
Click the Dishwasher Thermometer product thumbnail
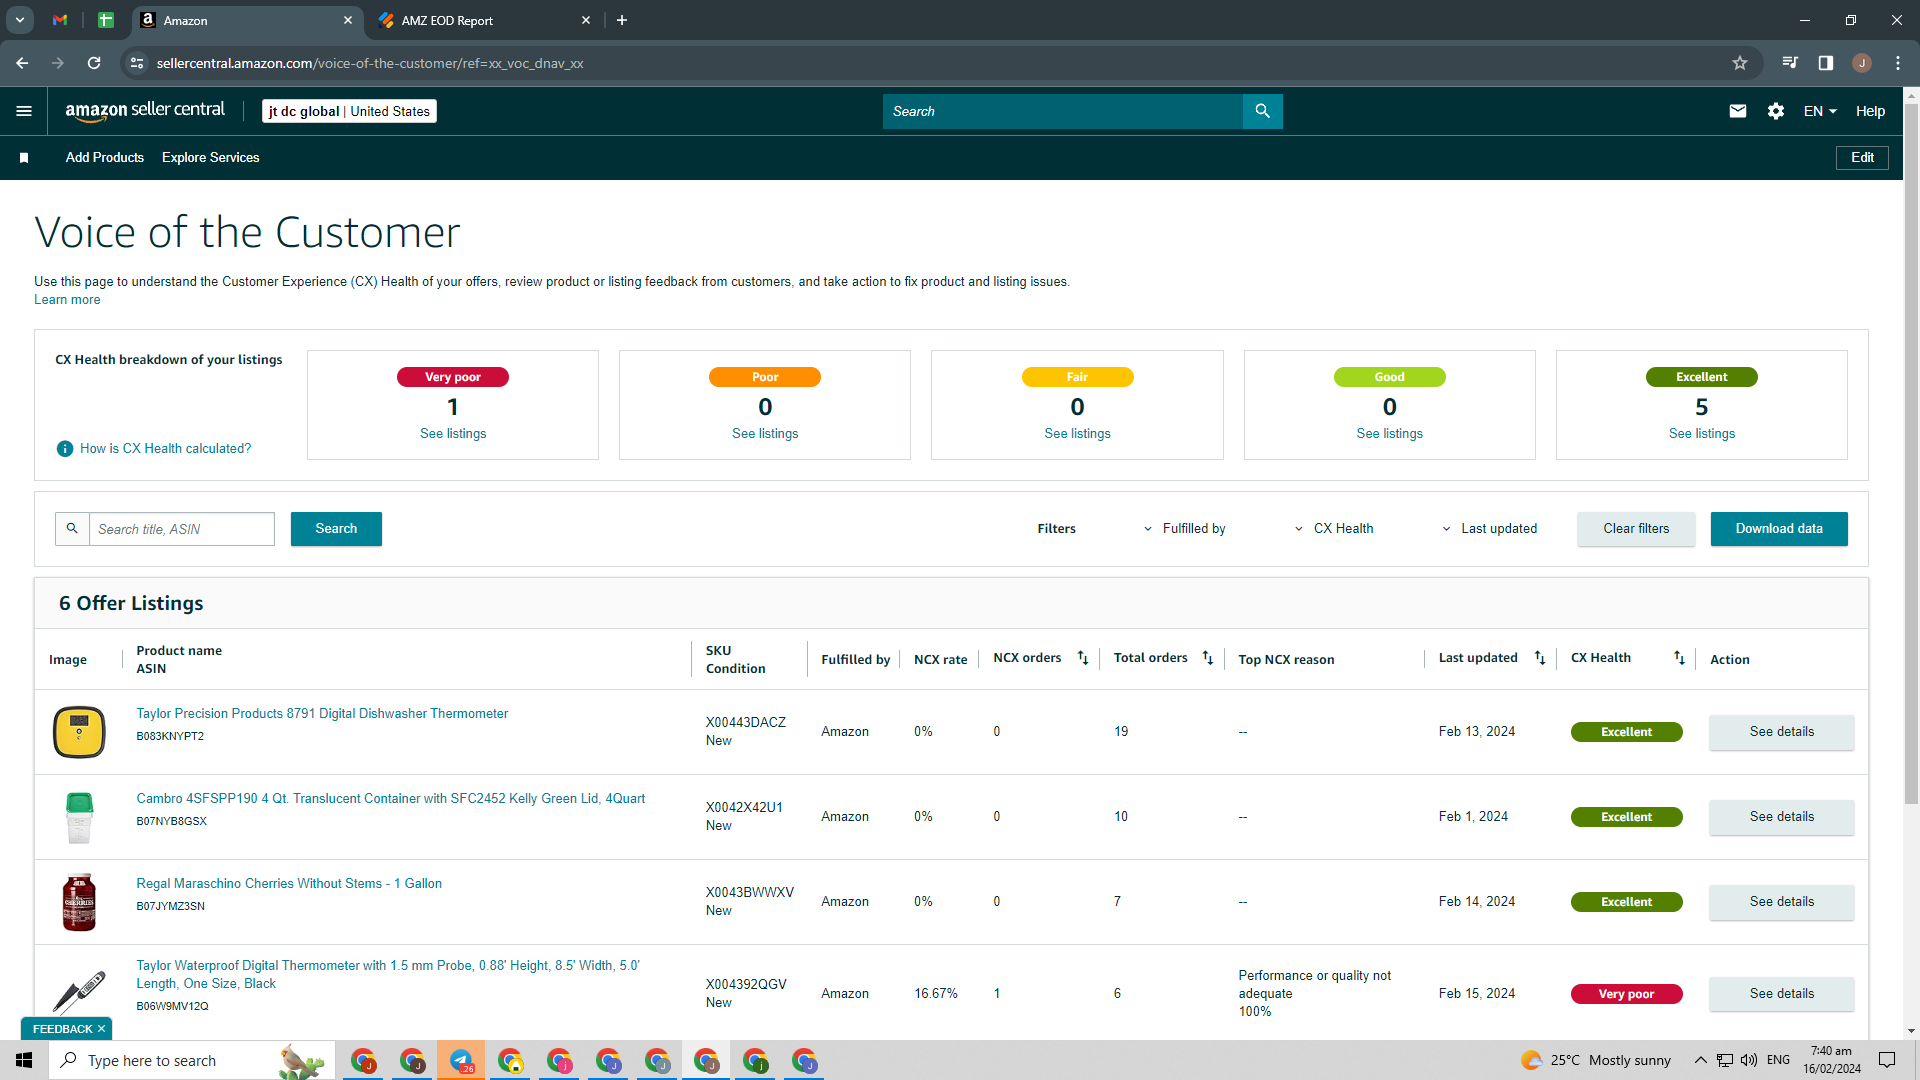coord(79,732)
